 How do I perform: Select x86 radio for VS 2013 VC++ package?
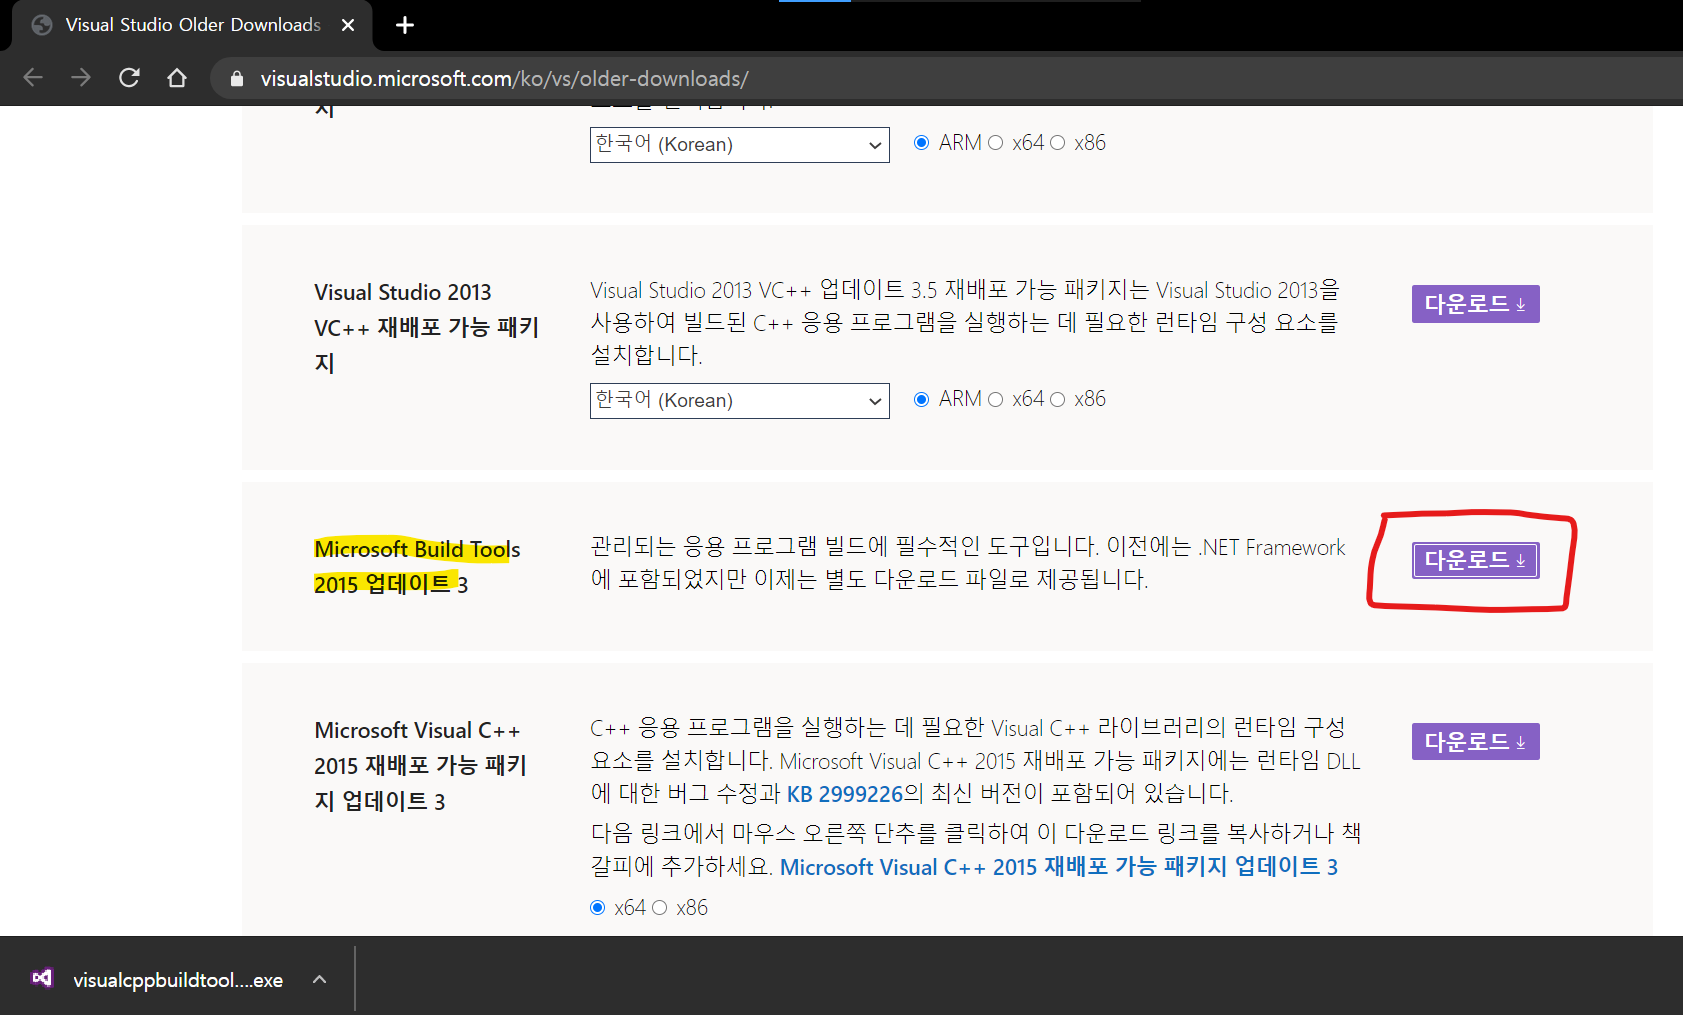click(x=1057, y=399)
